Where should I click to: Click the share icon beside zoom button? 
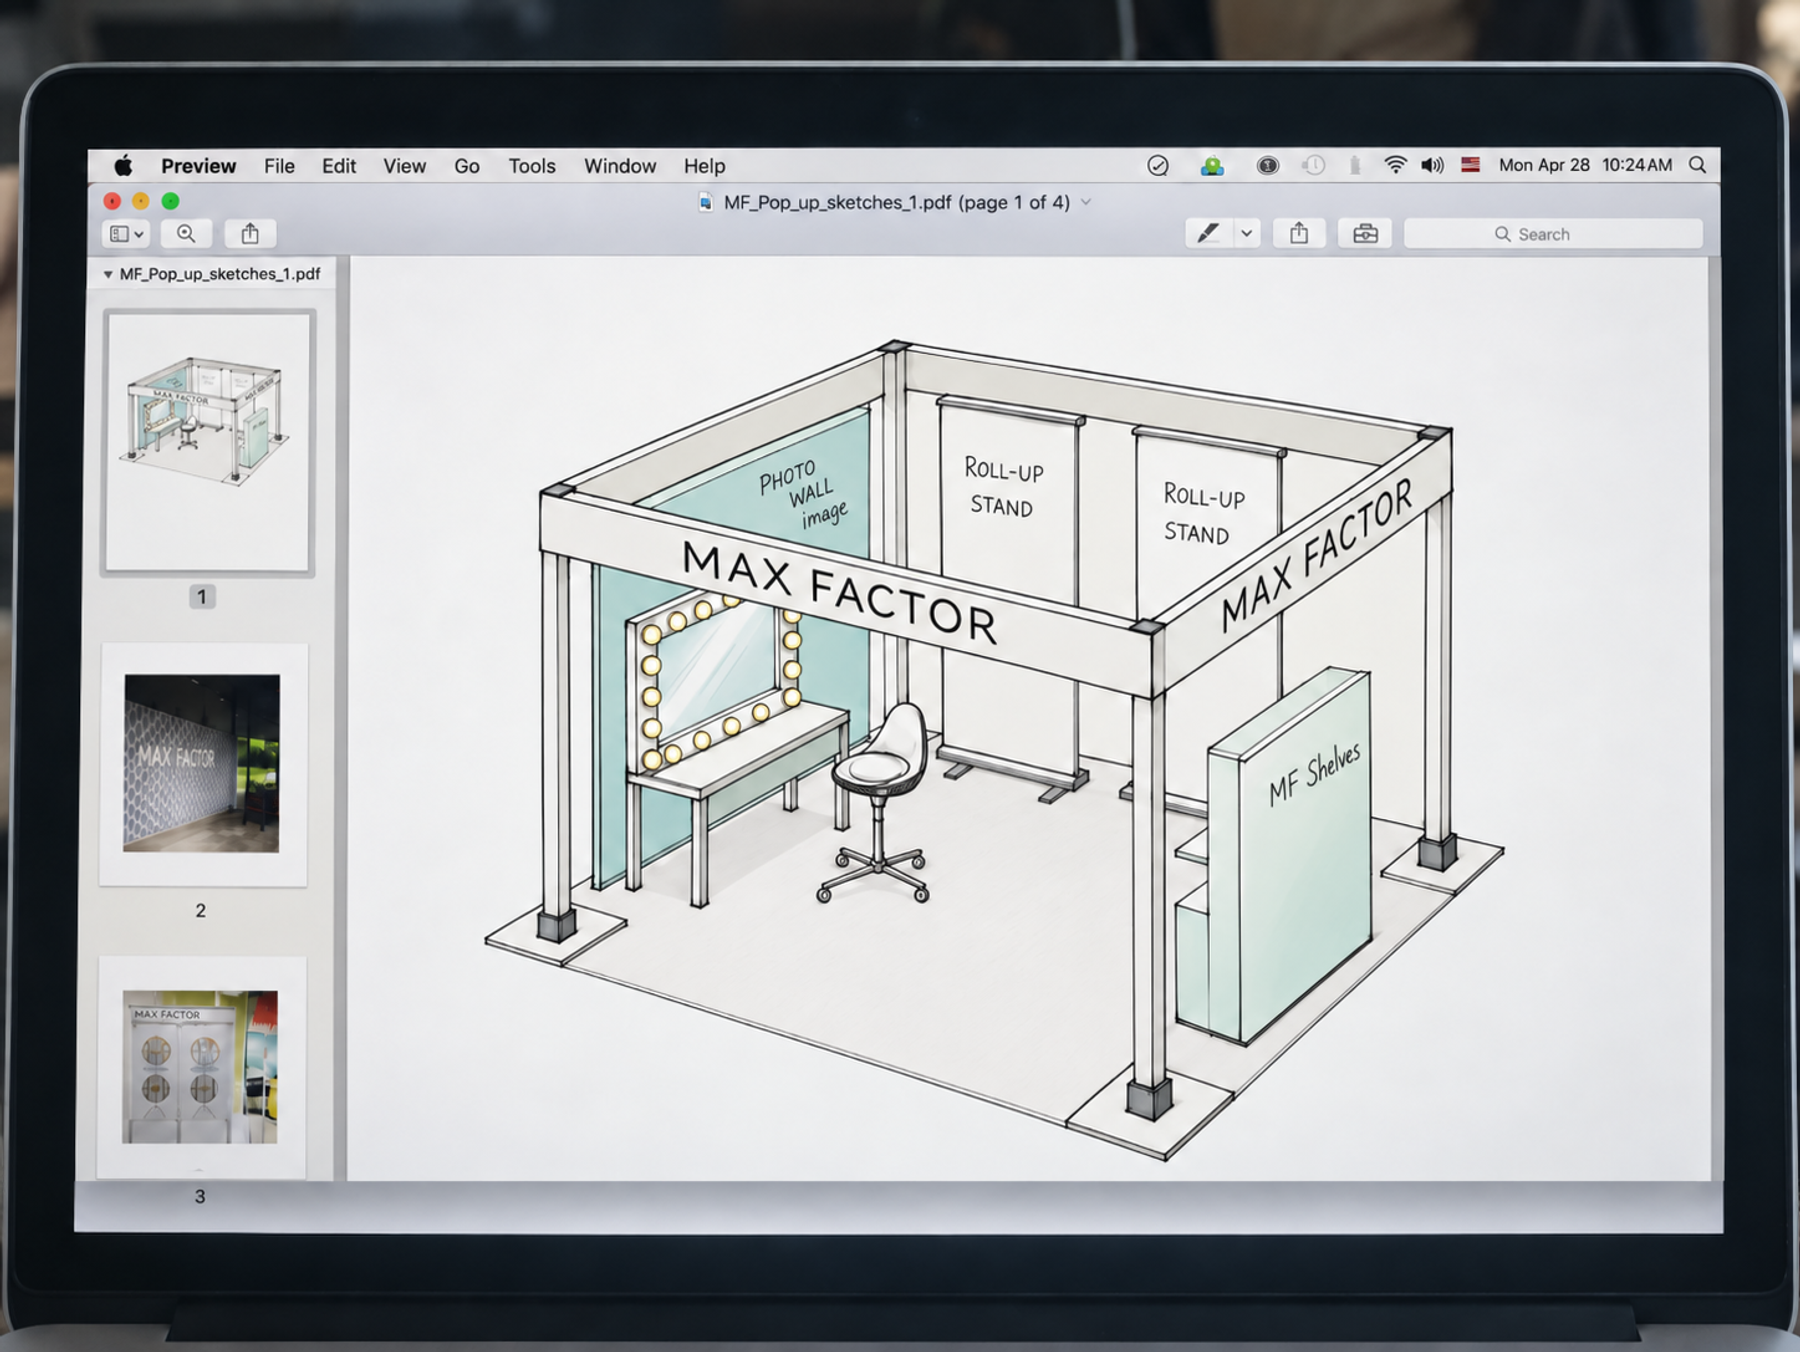coord(250,234)
